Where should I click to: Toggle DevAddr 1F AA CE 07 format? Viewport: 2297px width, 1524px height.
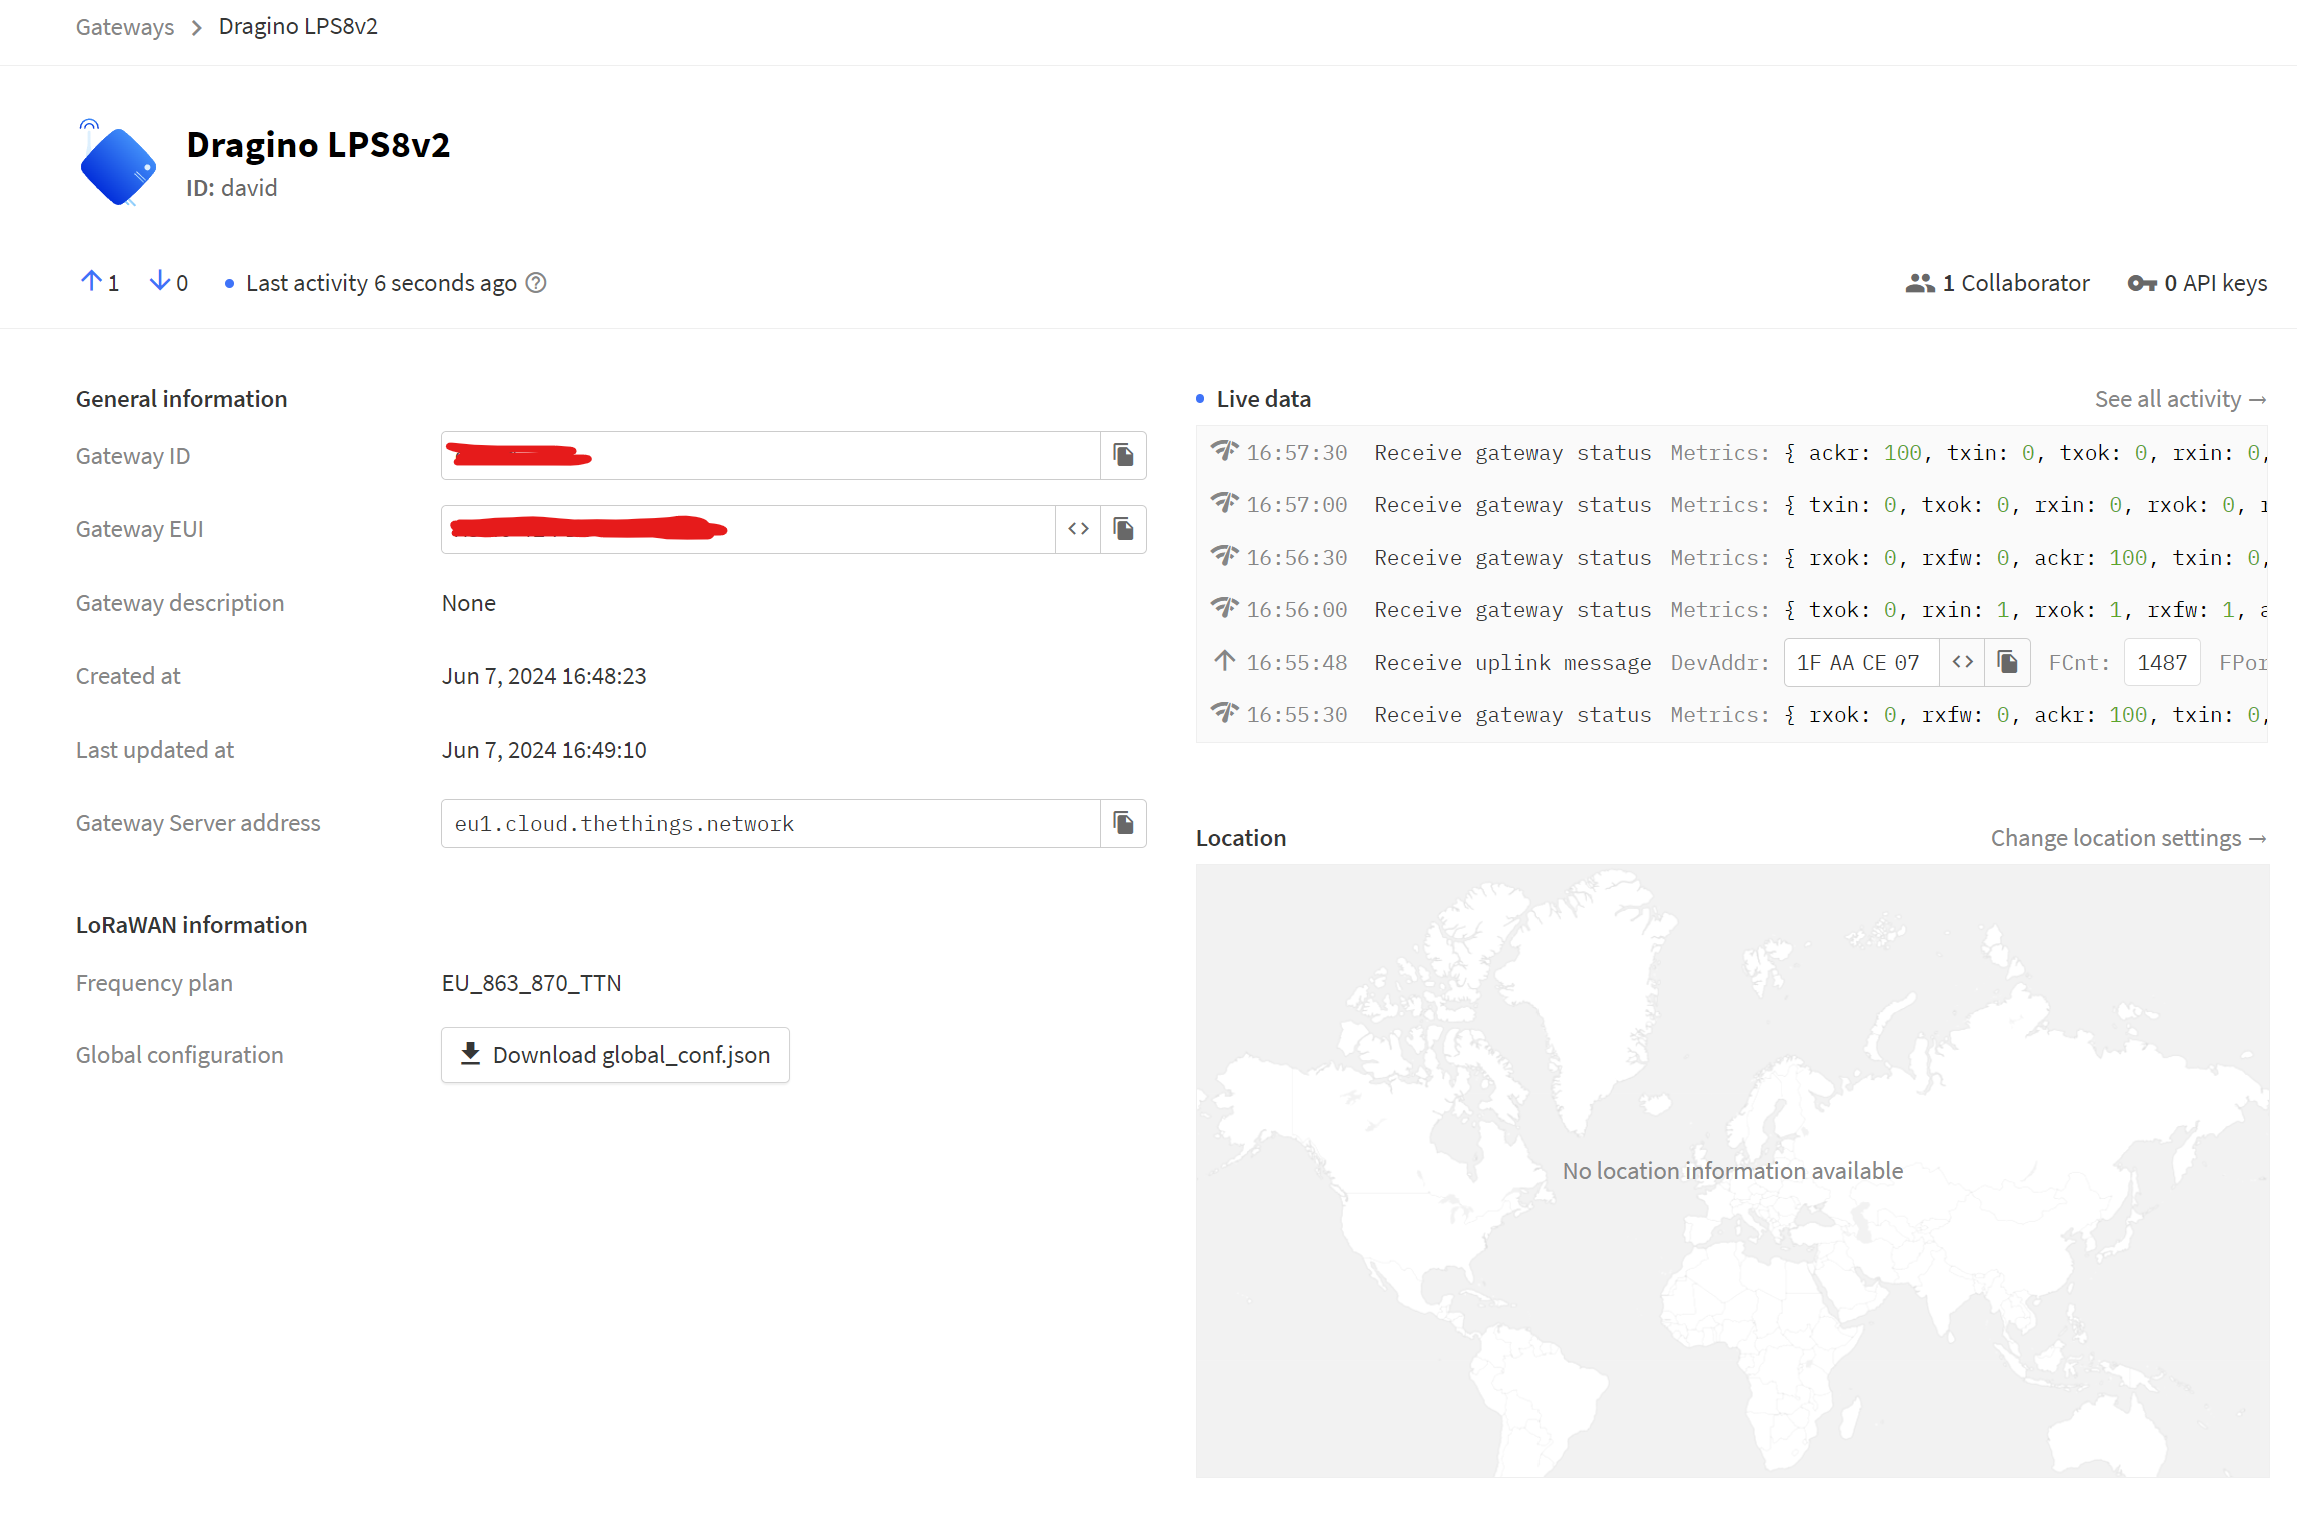[1962, 662]
